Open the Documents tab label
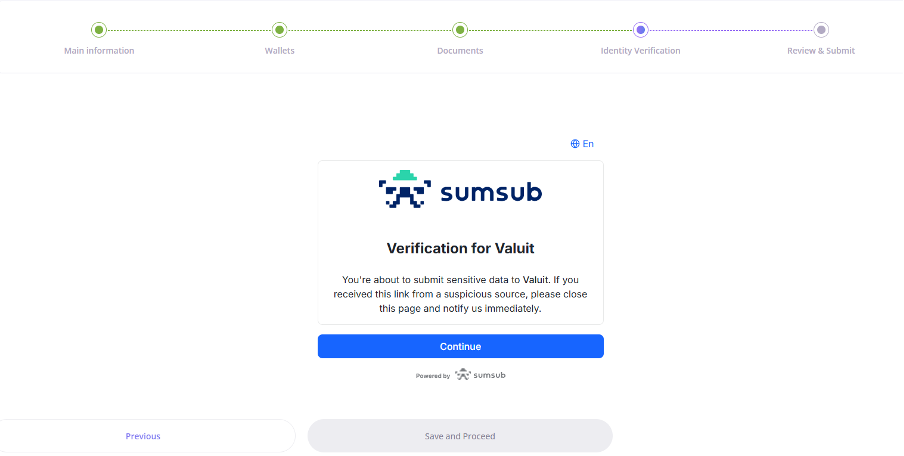This screenshot has width=904, height=456. (x=460, y=51)
